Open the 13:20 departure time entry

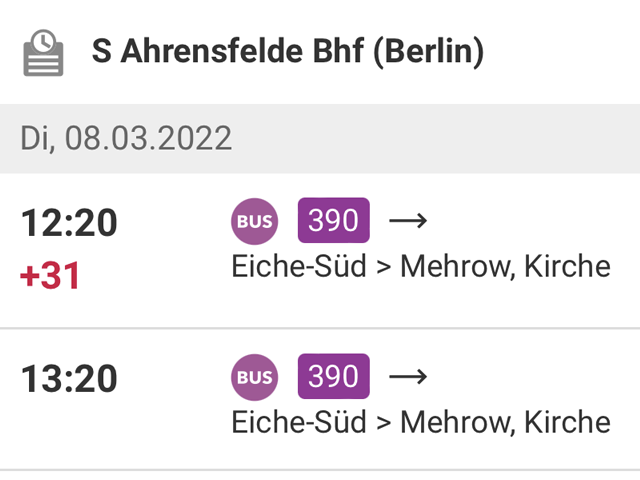click(69, 379)
